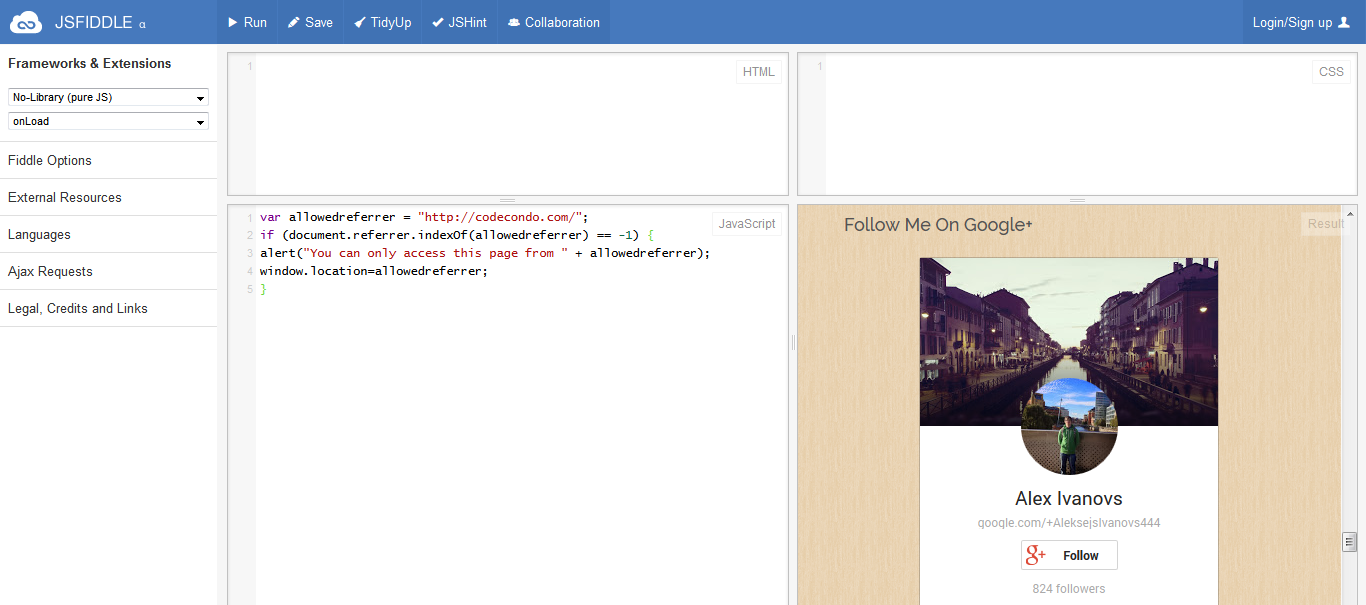
Task: Click the JSFIDDLE brand text
Action: click(x=94, y=22)
